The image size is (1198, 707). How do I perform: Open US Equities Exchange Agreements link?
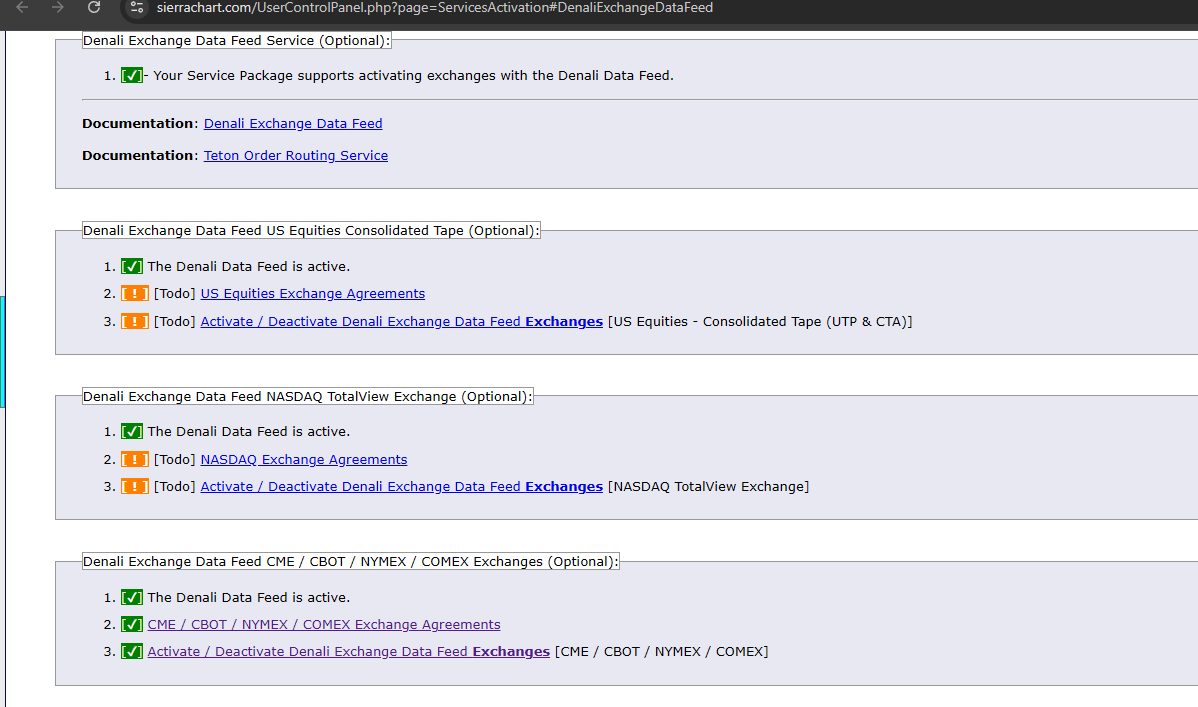pos(312,294)
